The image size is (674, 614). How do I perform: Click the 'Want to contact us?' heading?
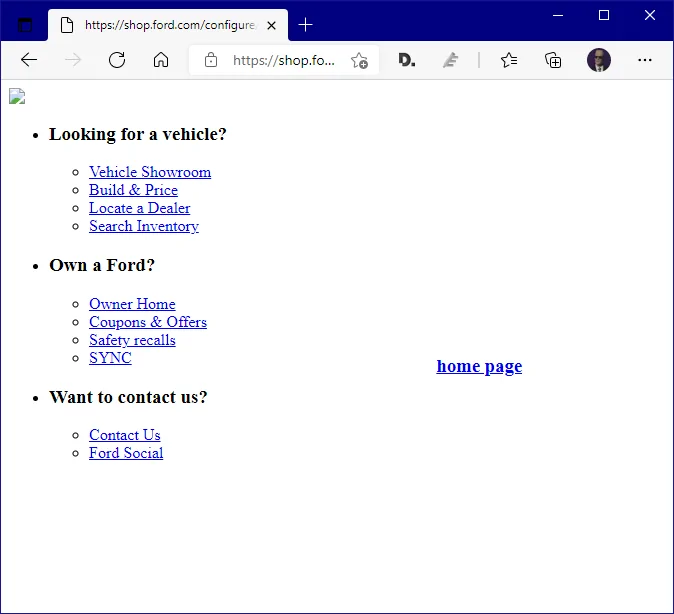[128, 397]
